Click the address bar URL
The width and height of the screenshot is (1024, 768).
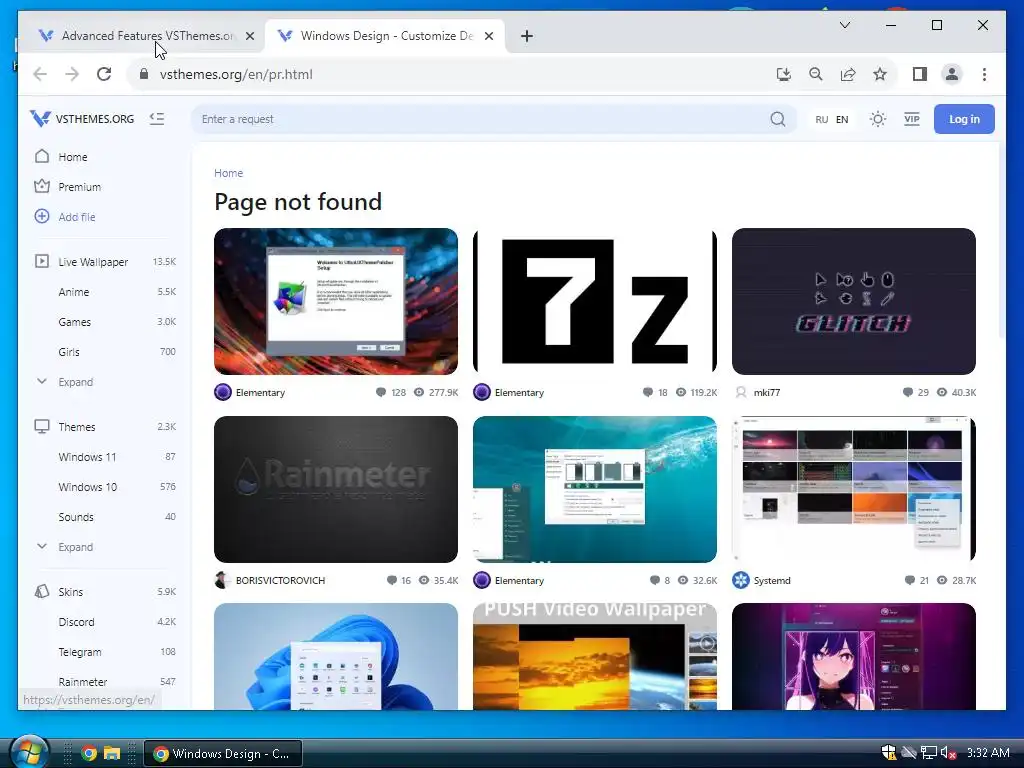coord(236,74)
